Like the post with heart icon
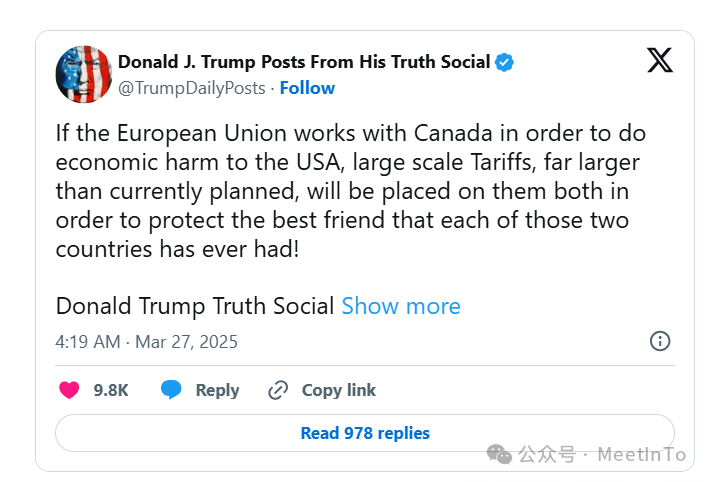The width and height of the screenshot is (709, 482). 69,390
